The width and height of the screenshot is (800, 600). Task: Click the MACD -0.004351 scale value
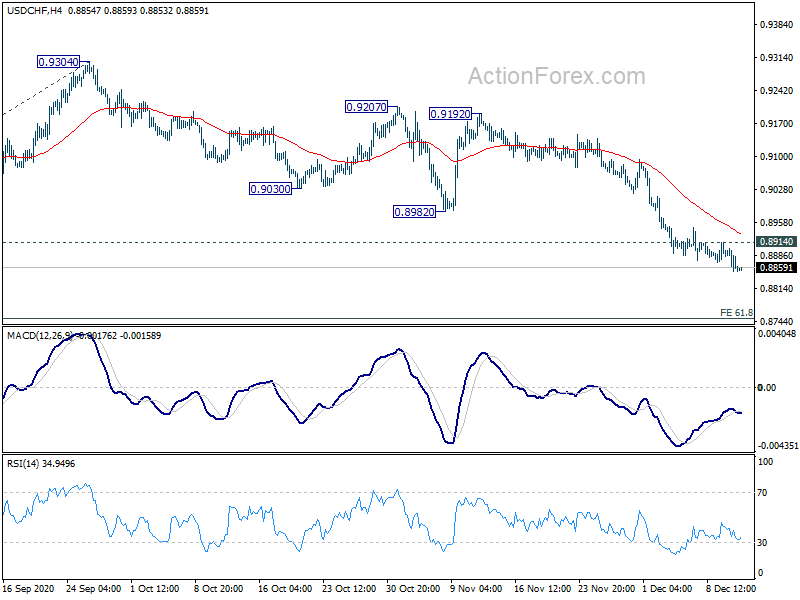[778, 446]
